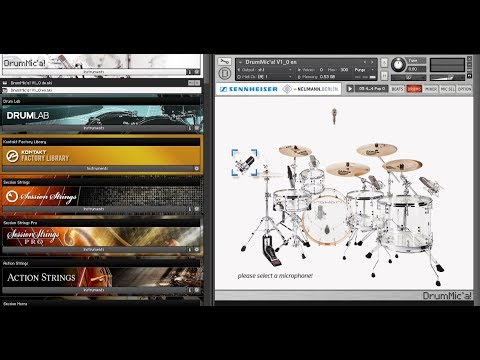Expand Instruments bar under Drum Lab

pos(94,128)
